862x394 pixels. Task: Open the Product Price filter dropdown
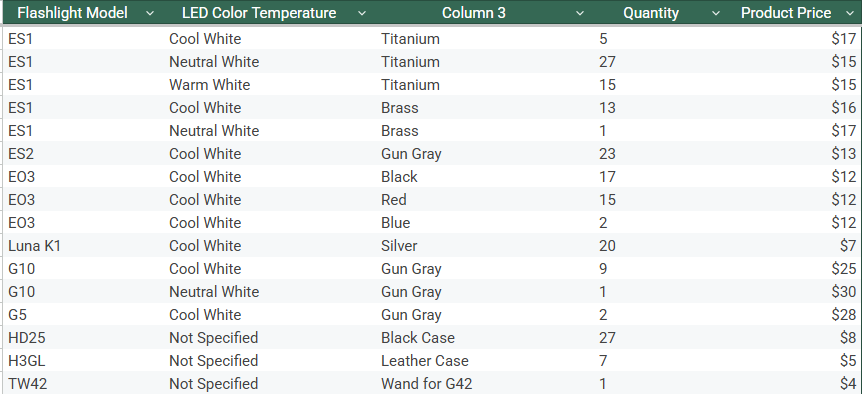(x=850, y=13)
